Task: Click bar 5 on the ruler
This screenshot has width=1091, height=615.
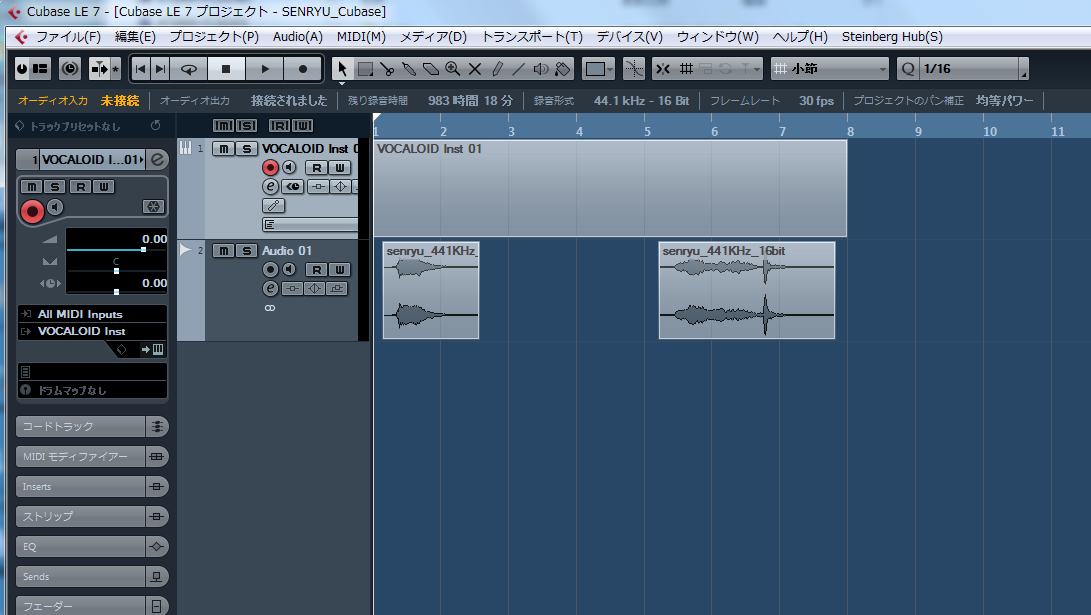Action: click(x=647, y=131)
